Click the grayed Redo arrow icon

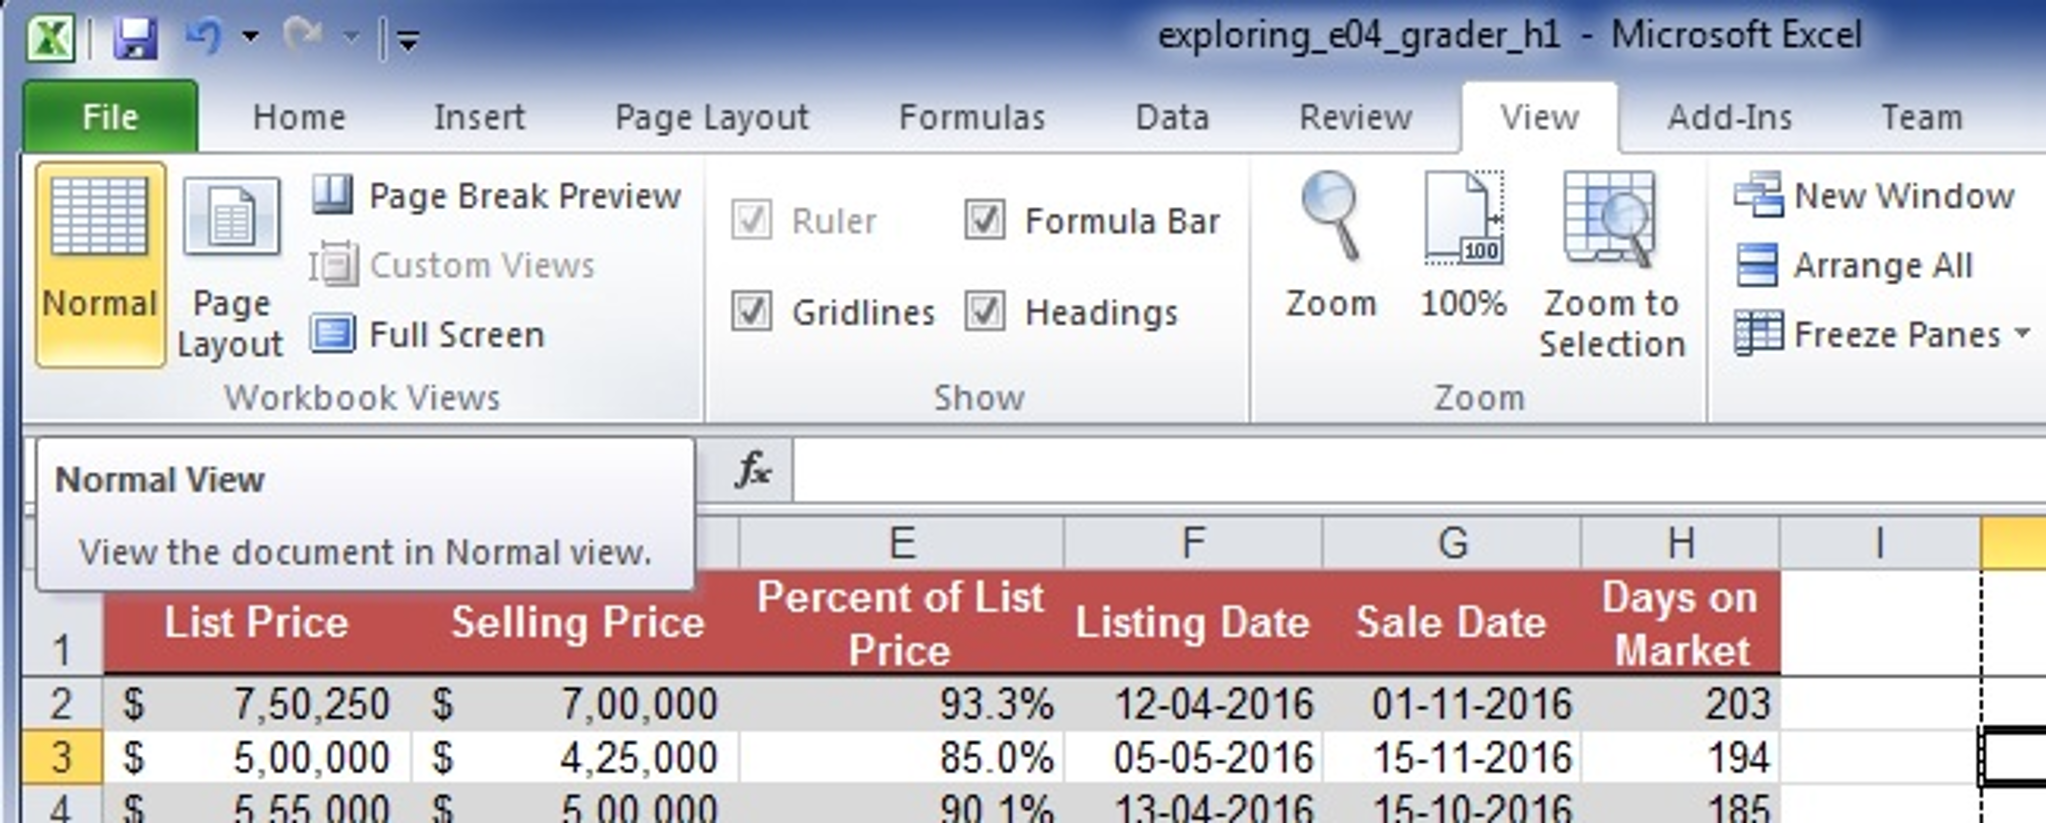301,38
